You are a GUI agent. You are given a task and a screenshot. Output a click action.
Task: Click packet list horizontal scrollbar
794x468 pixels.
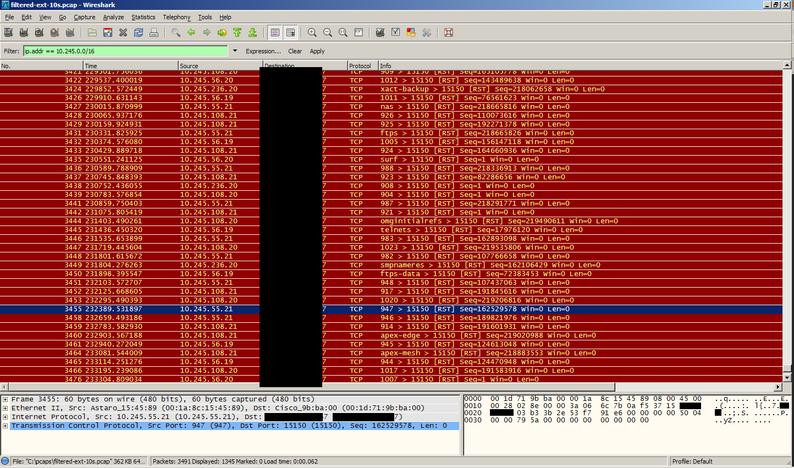tap(391, 387)
